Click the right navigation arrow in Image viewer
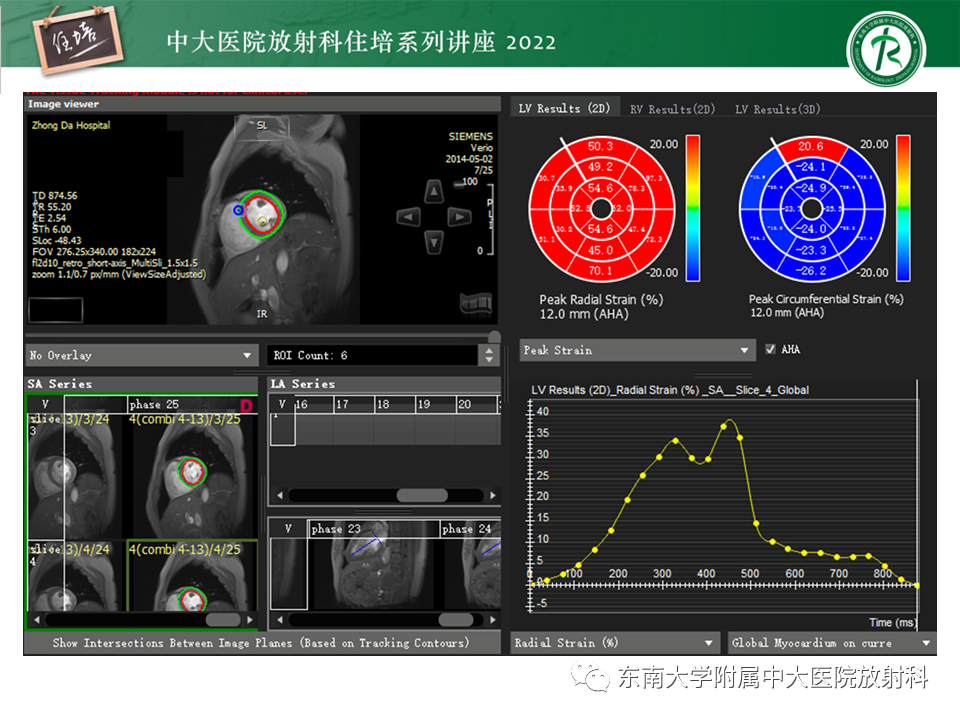This screenshot has height=720, width=960. pos(459,217)
